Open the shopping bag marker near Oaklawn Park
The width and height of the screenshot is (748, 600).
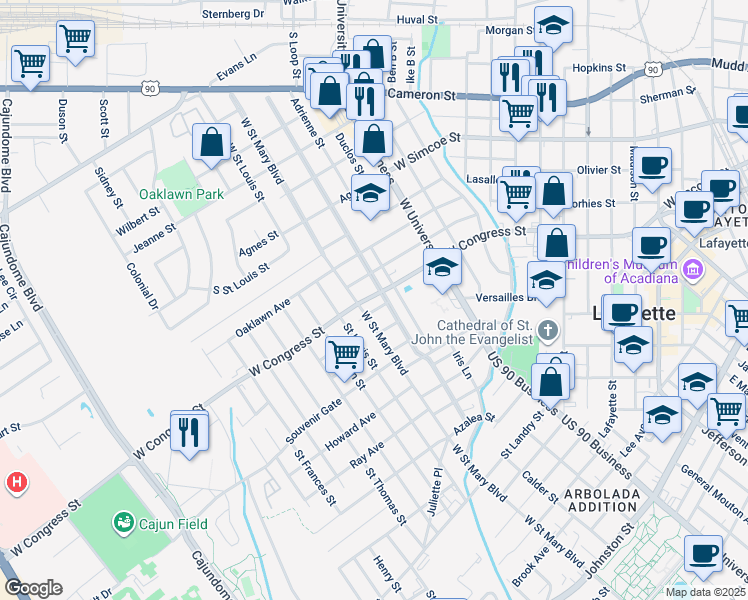click(211, 143)
